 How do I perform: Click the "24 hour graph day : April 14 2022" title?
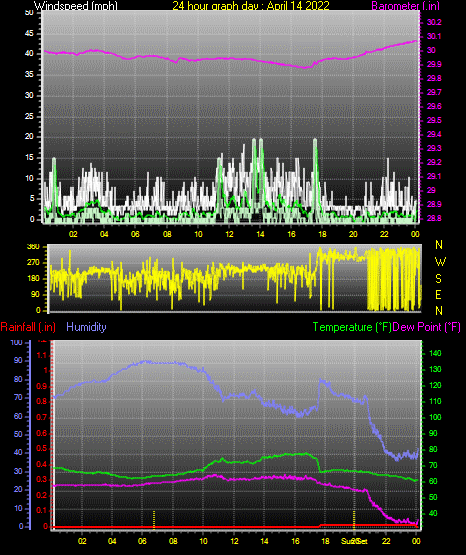[x=251, y=6]
